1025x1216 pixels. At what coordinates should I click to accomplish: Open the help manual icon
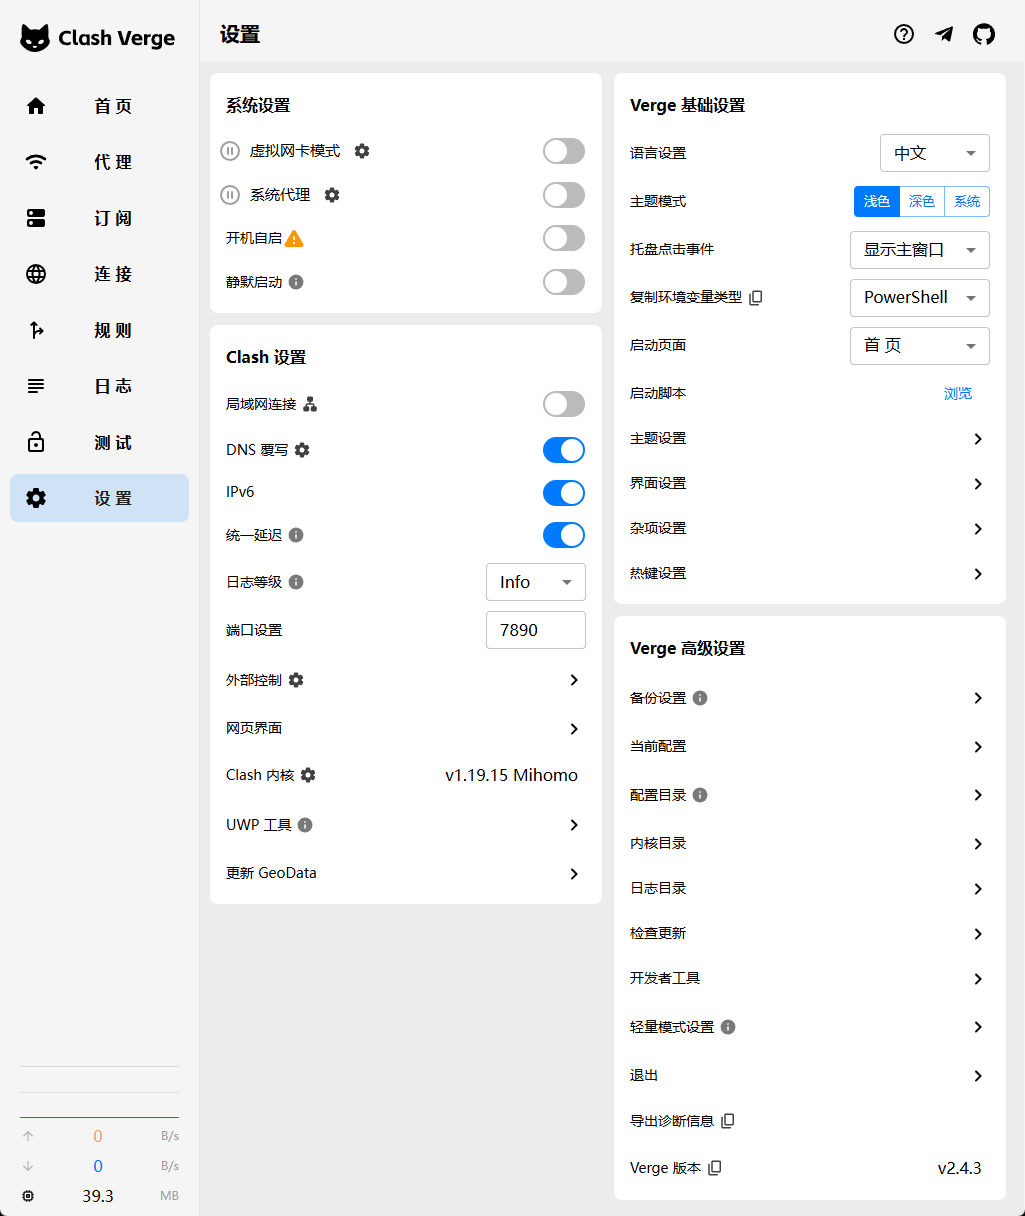click(904, 35)
